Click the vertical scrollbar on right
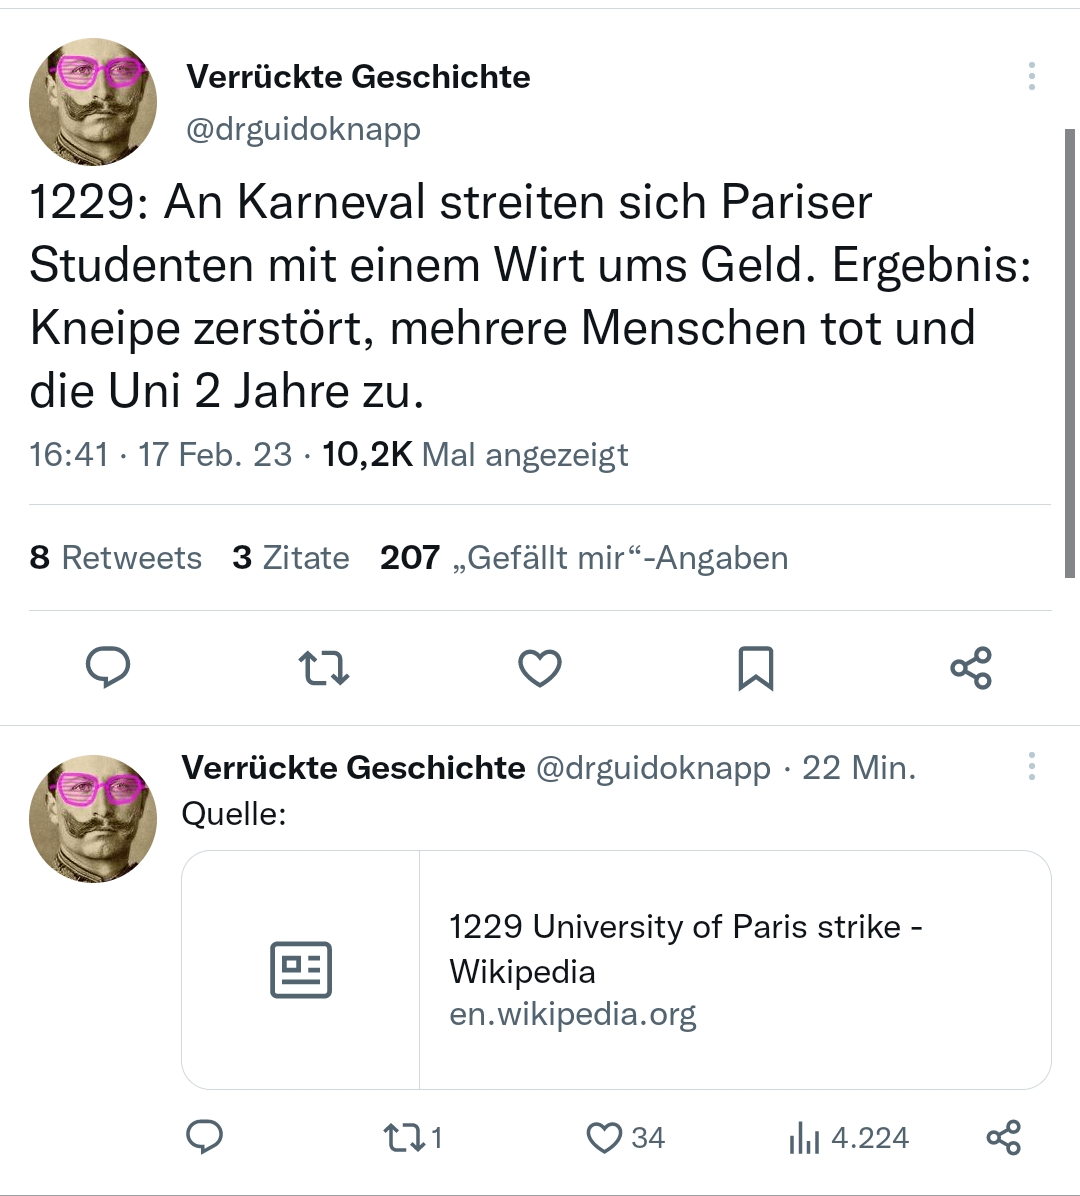1080x1196 pixels. click(x=1070, y=350)
